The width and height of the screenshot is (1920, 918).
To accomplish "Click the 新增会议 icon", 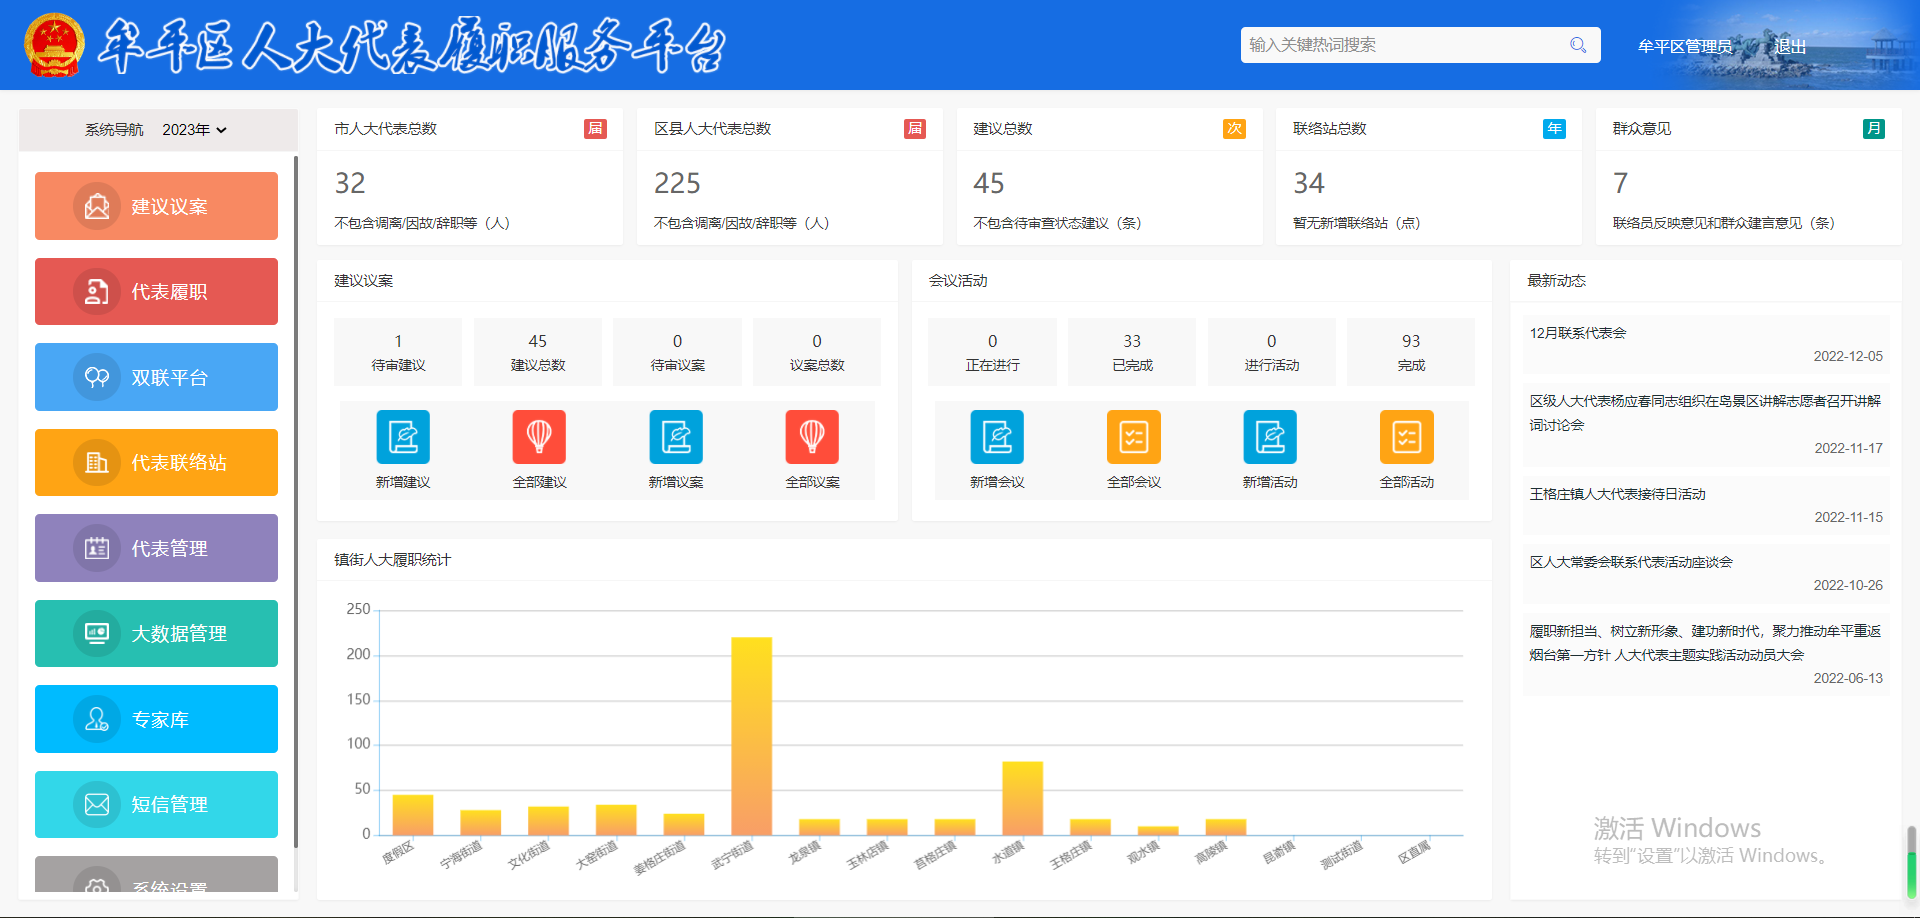I will [997, 437].
